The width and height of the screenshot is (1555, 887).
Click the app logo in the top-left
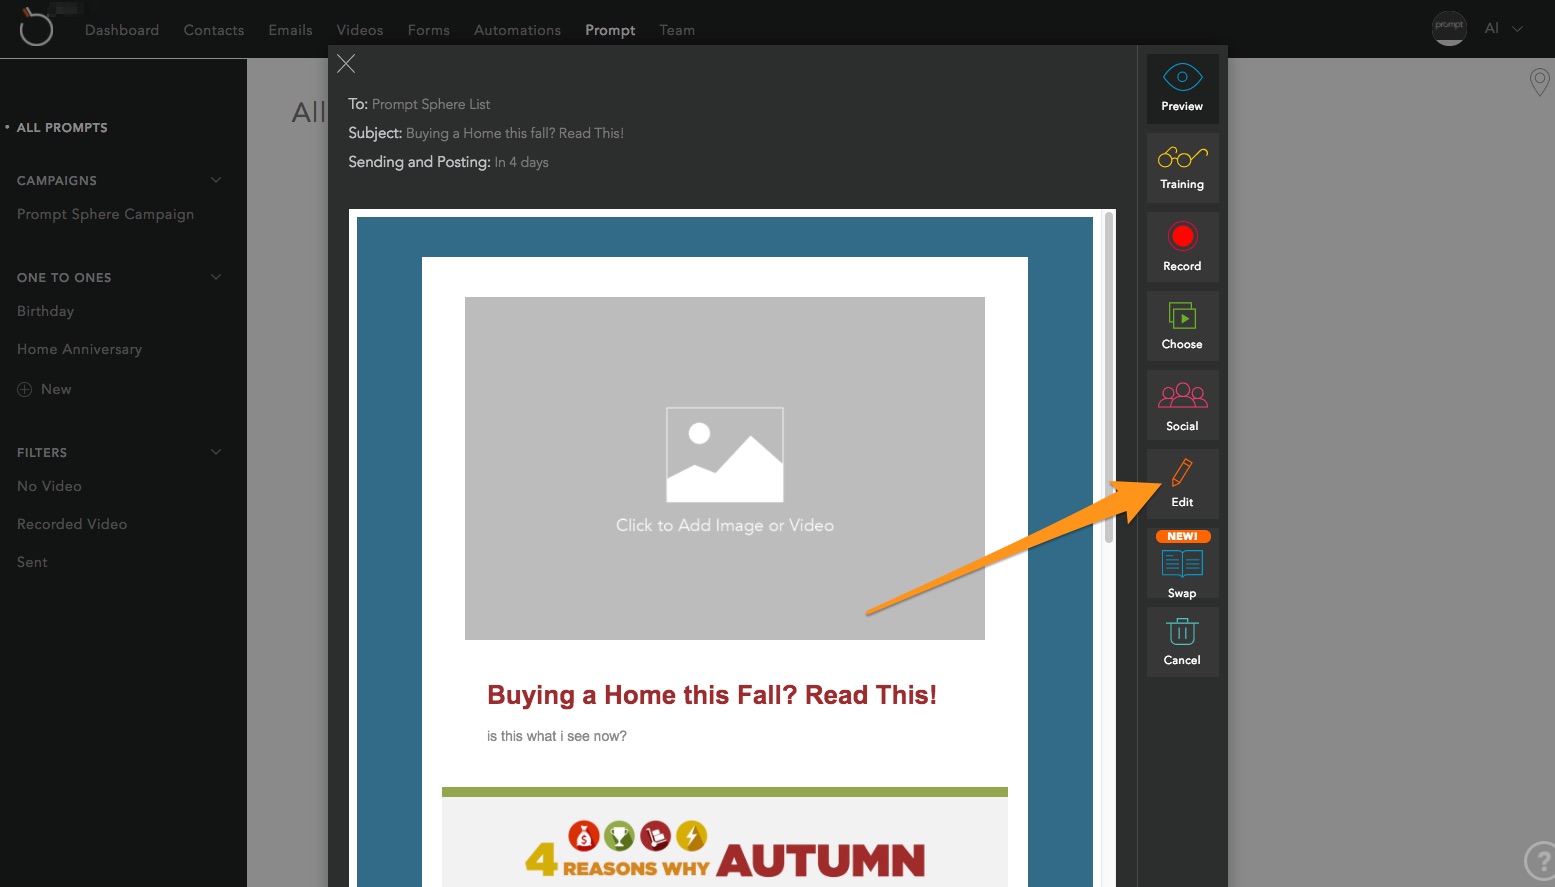tap(35, 27)
